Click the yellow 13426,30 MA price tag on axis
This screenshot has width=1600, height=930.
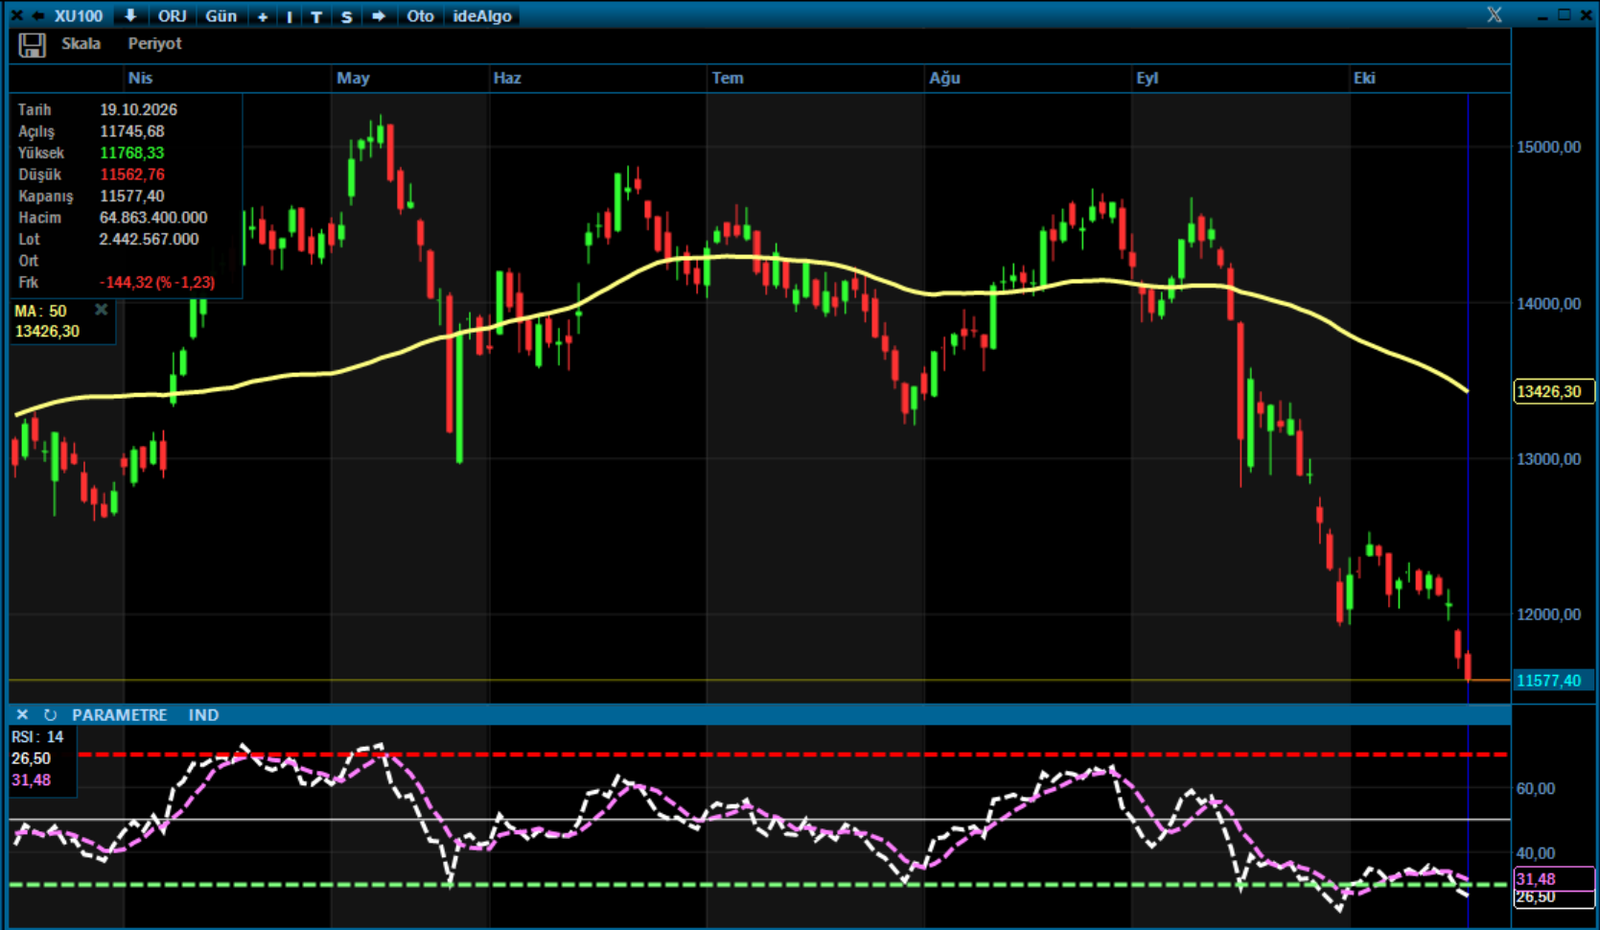[x=1553, y=392]
